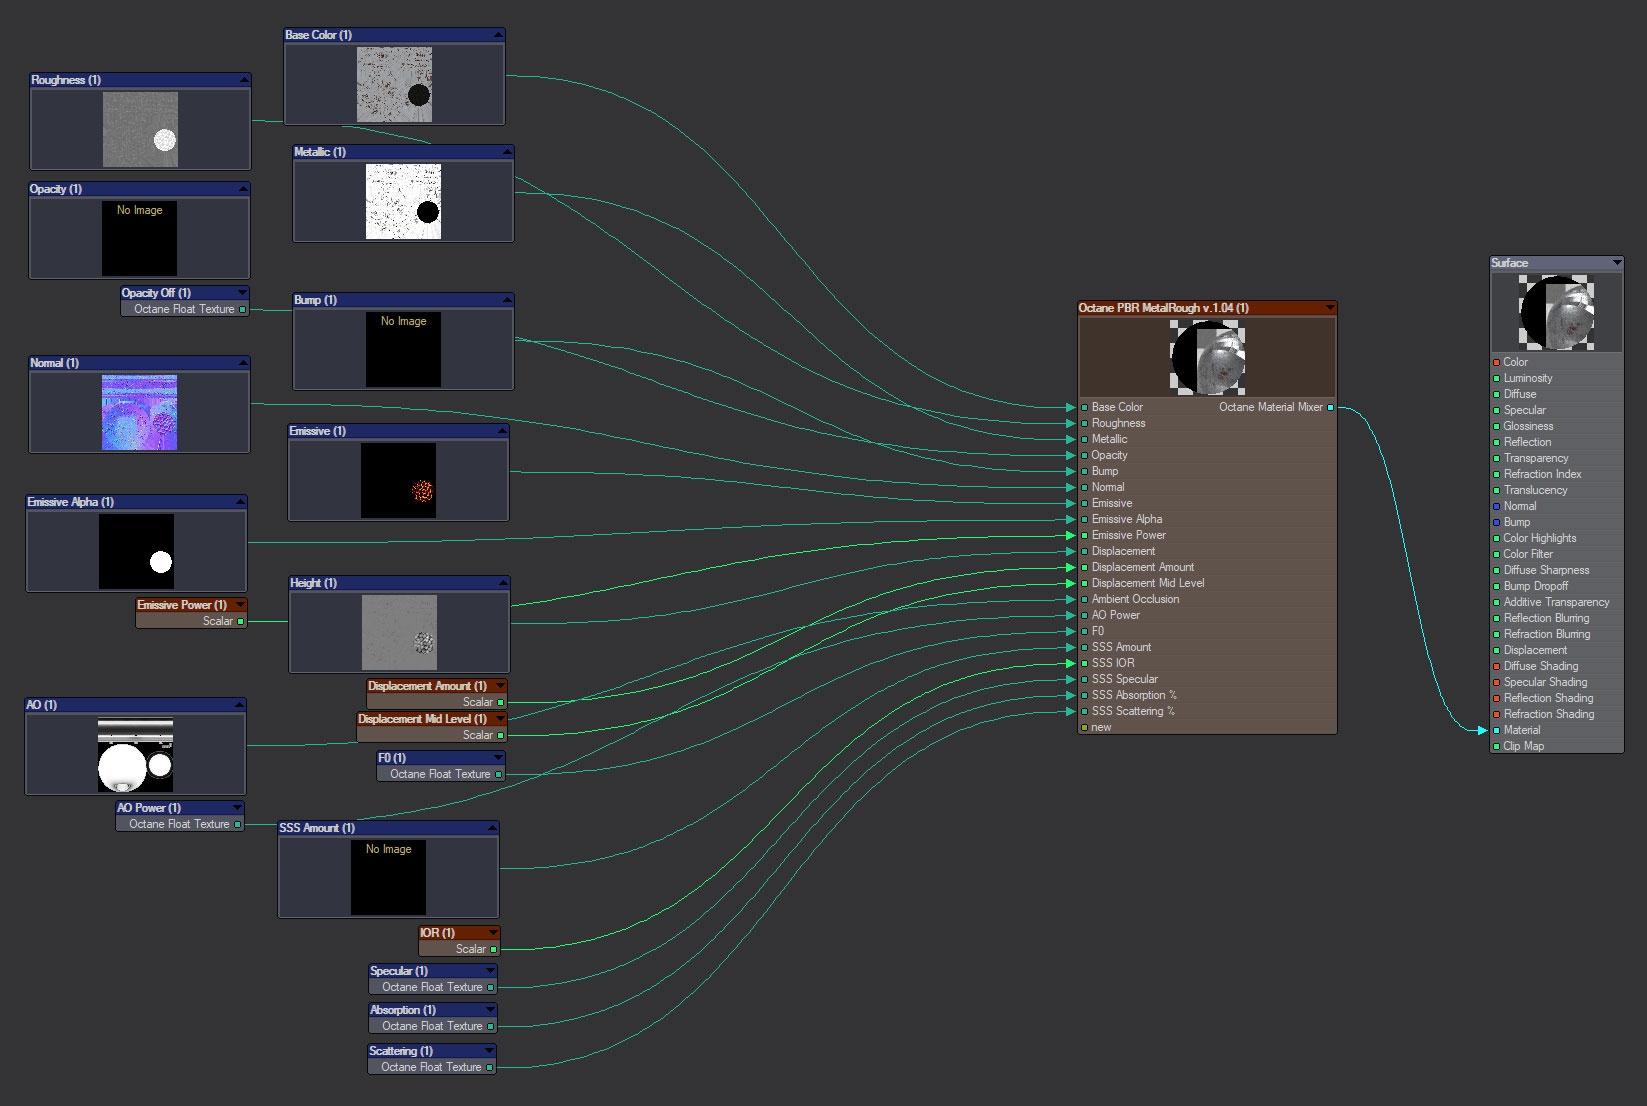
Task: Click the Scattering Octane Float Texture output
Action: [490, 1068]
